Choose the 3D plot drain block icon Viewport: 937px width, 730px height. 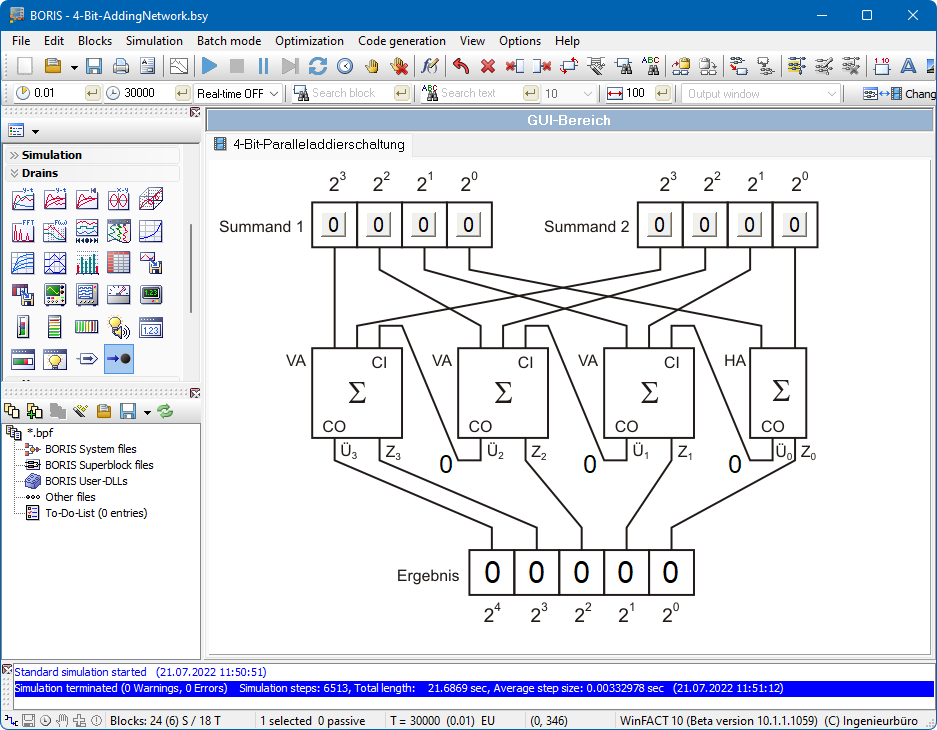[150, 199]
